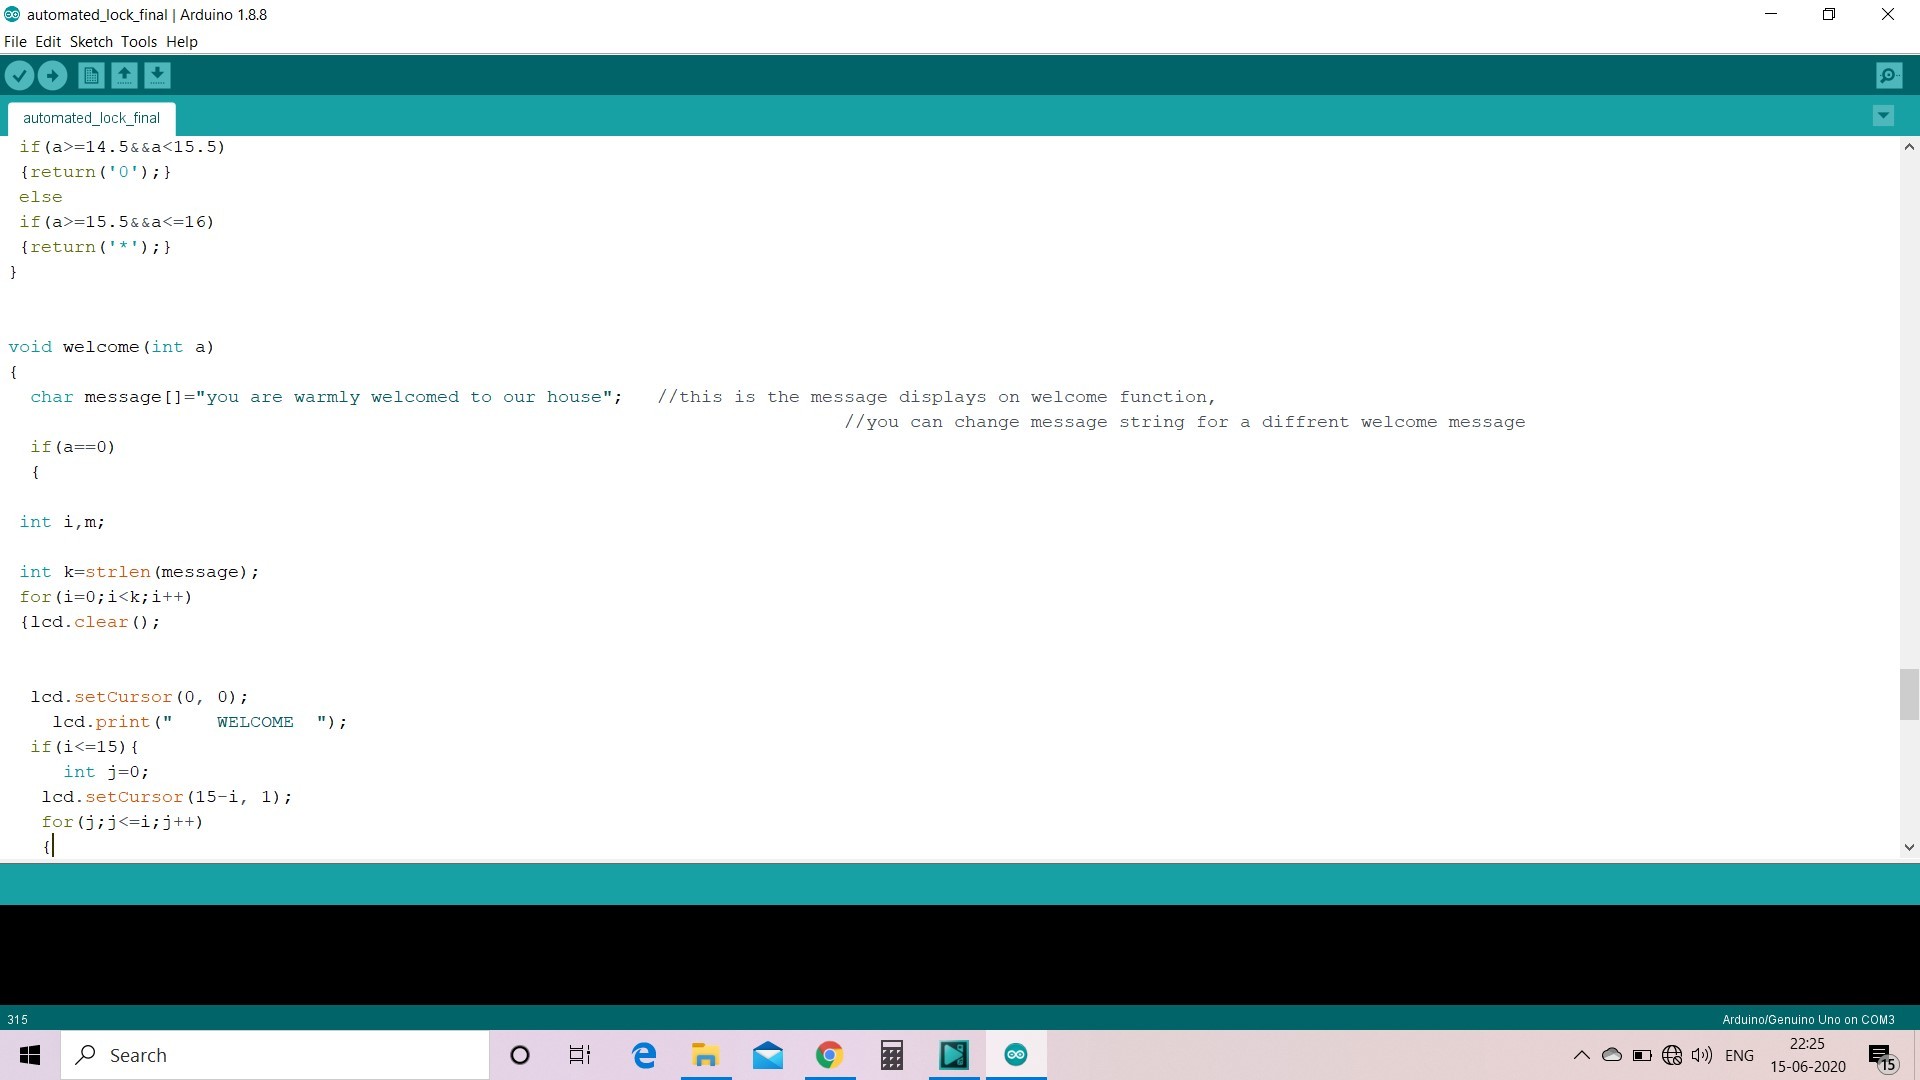Click the battery tray icon
1920x1080 pixels.
click(x=1641, y=1055)
